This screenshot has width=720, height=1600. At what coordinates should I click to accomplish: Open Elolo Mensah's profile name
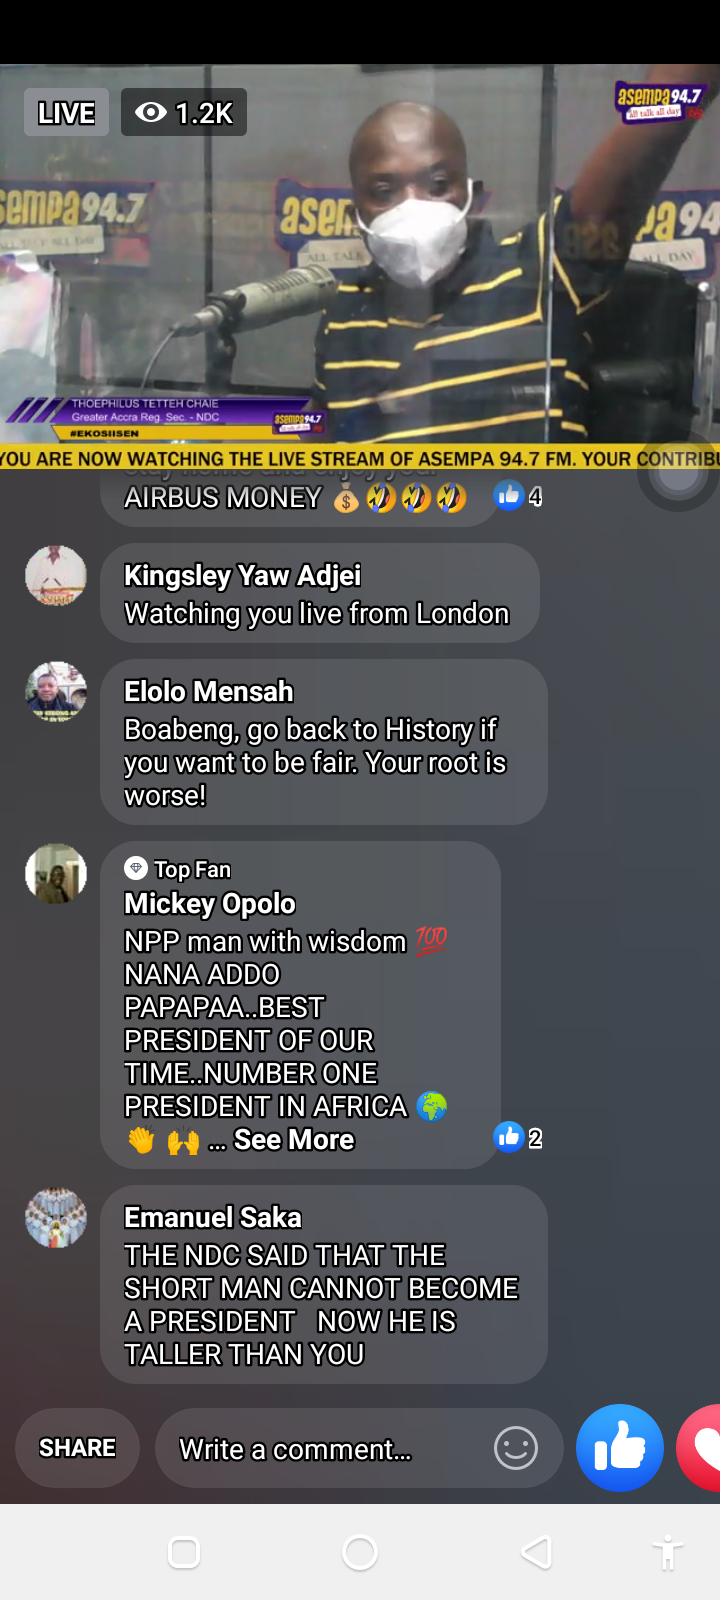[209, 691]
